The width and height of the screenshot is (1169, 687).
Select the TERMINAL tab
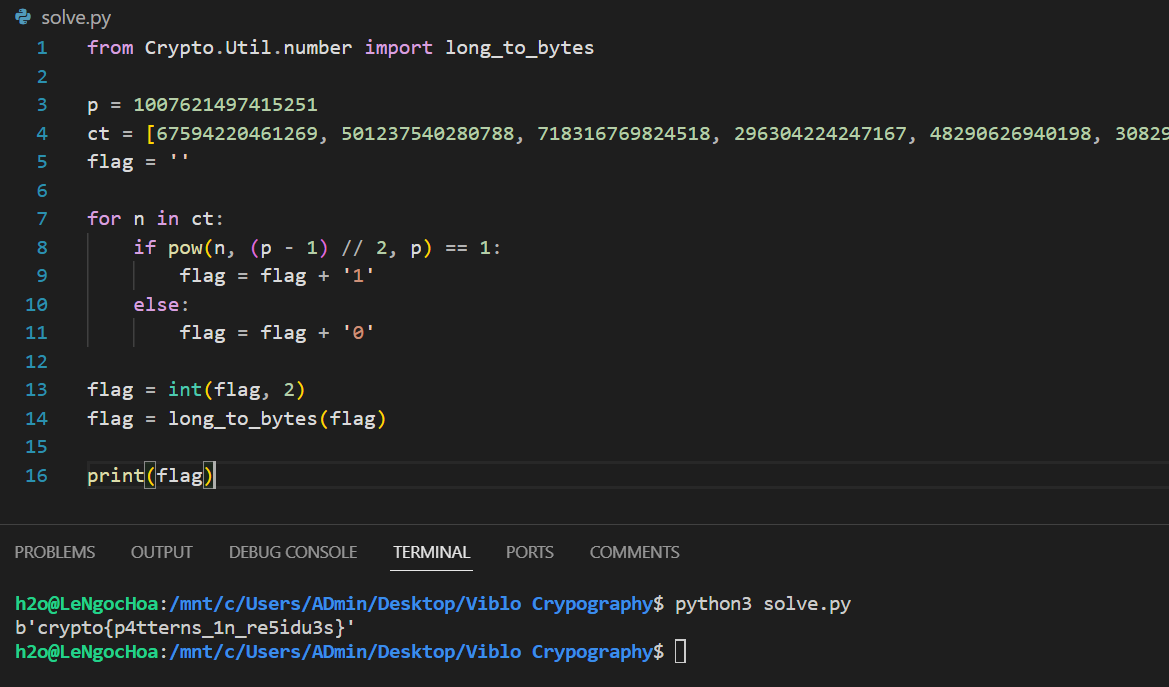[431, 551]
